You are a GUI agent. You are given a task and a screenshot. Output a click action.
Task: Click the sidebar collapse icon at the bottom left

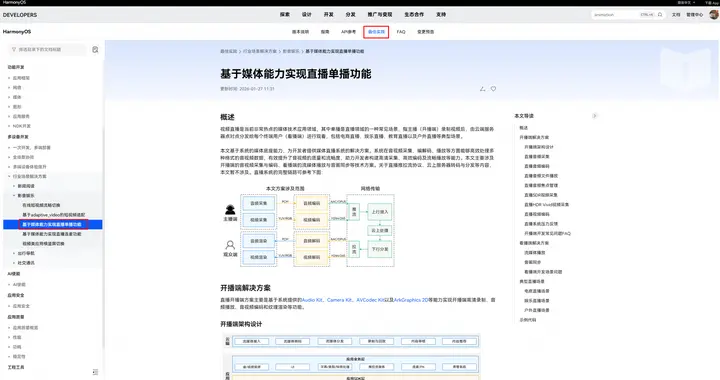(x=95, y=372)
